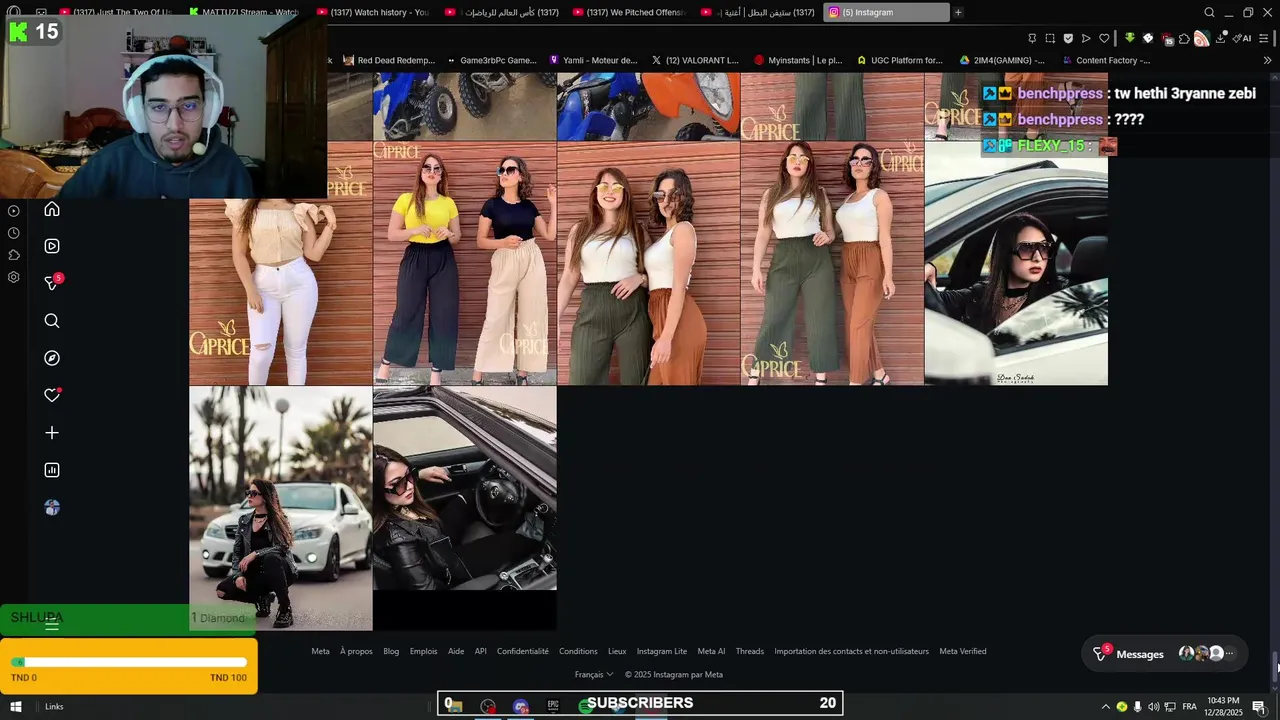Screen dimensions: 1280x720
Task: Expand the Messages popup more options
Action: pos(1230,654)
